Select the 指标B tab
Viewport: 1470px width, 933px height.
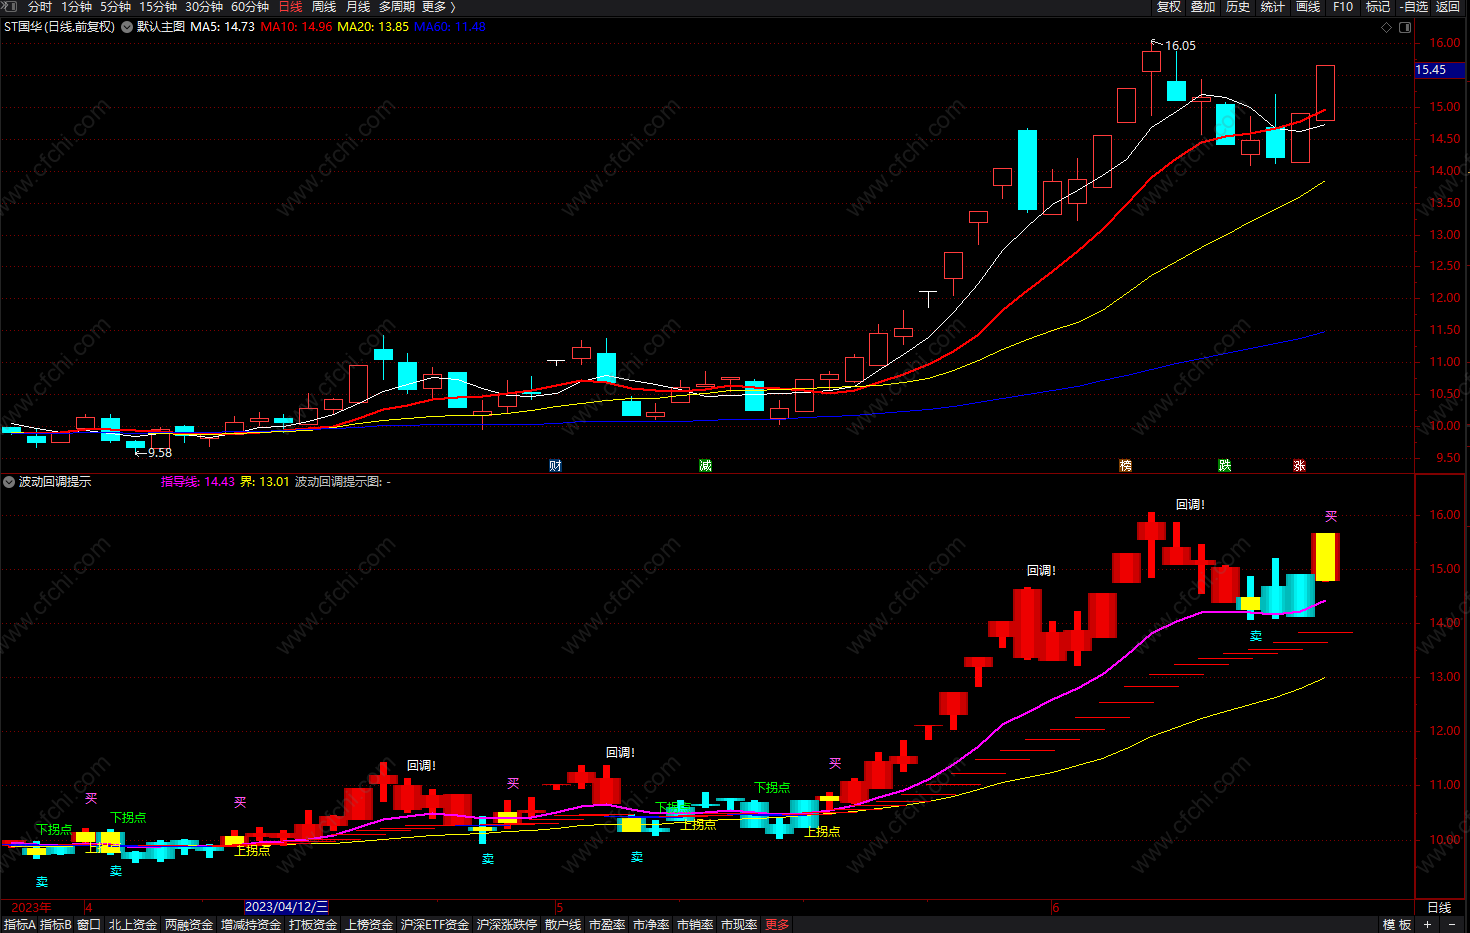(56, 925)
